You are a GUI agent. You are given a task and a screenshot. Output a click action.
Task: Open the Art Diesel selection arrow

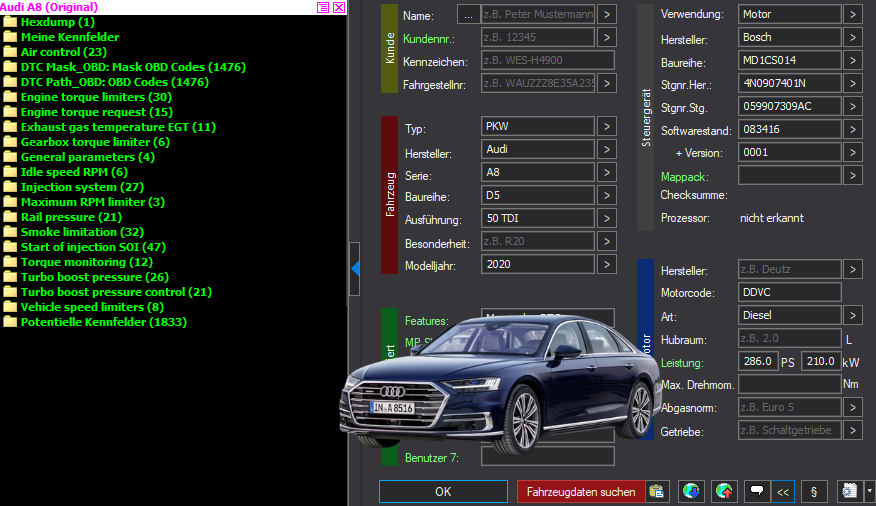(853, 316)
